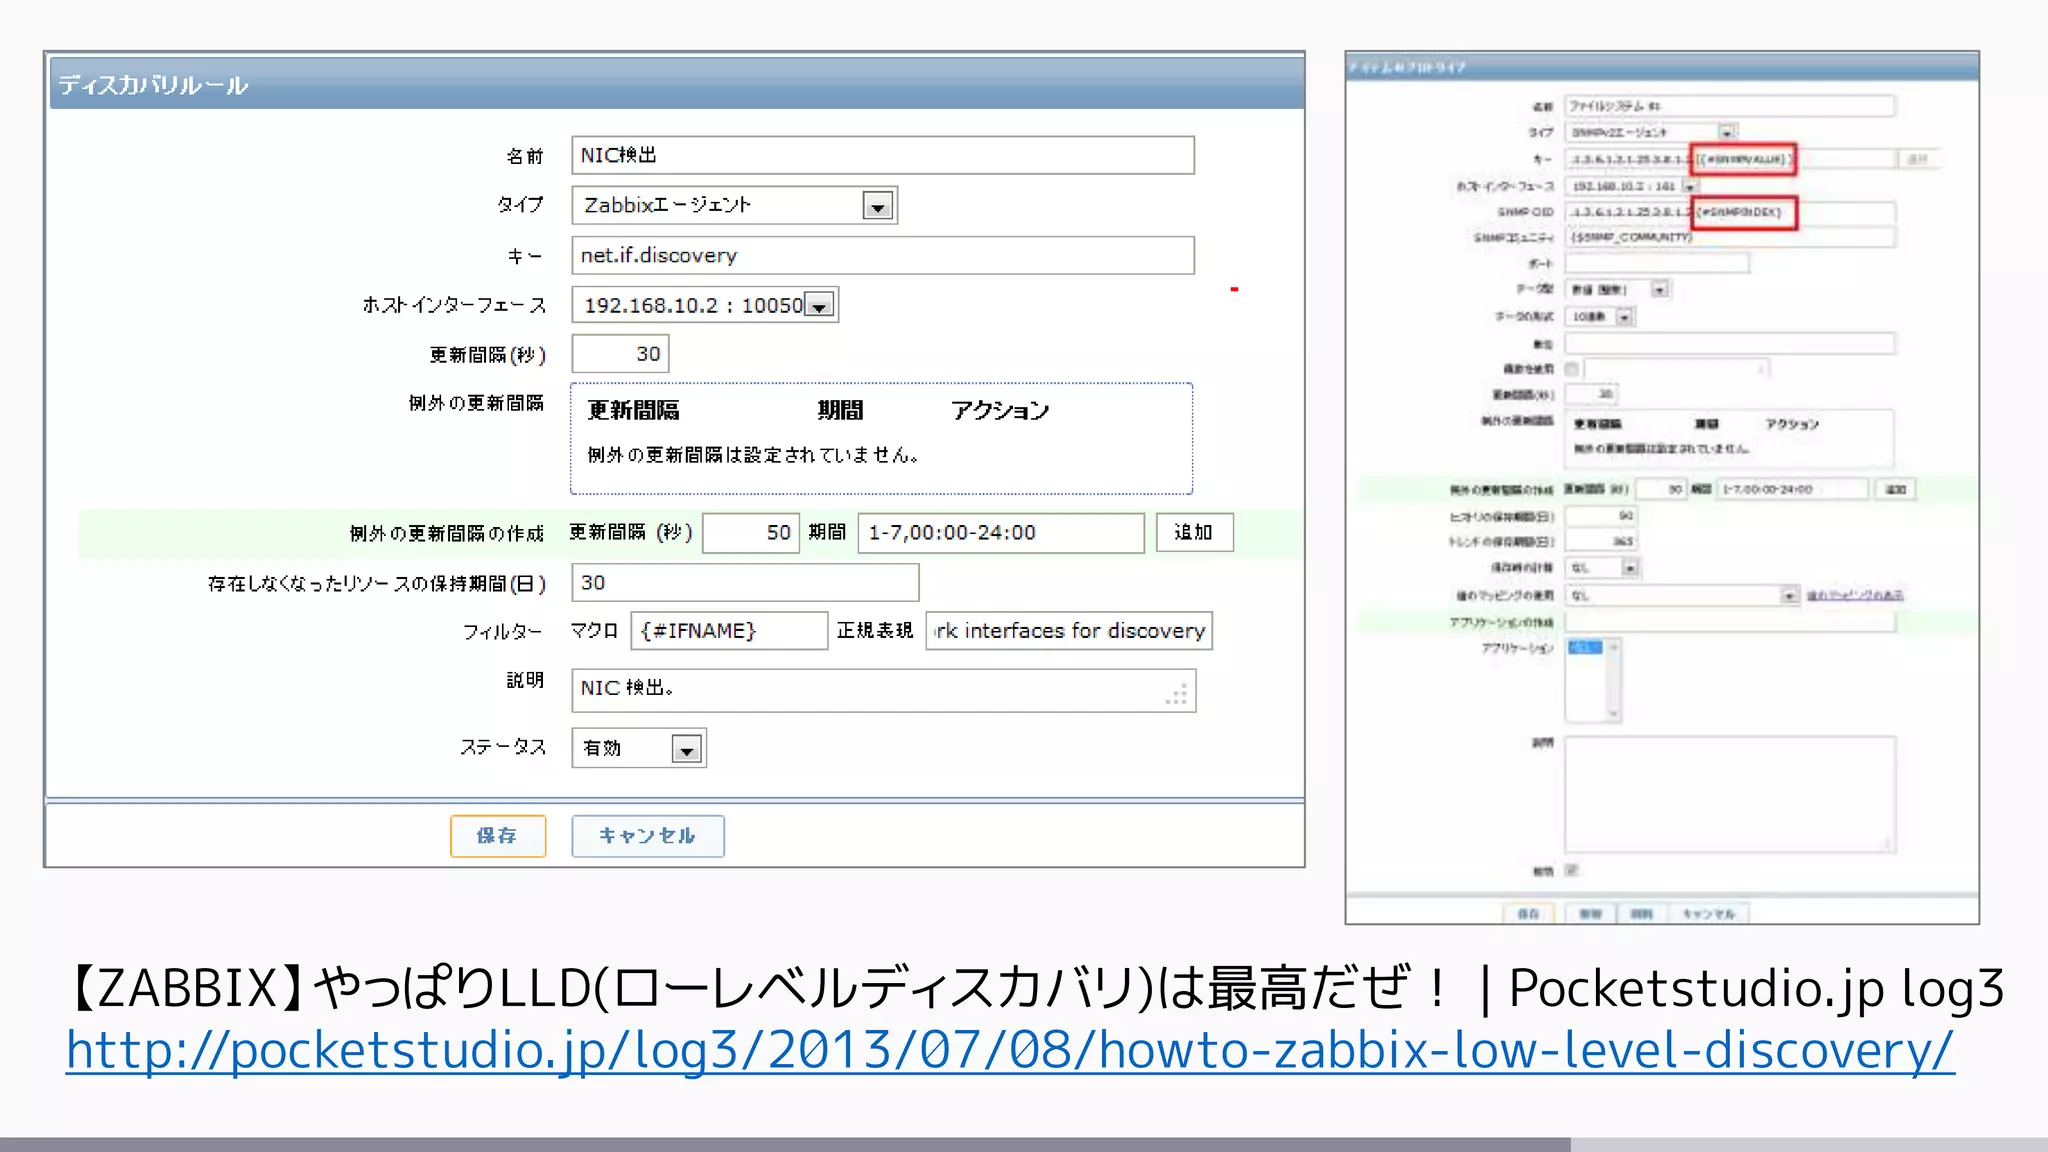This screenshot has width=2048, height=1152.
Task: Click the 追加 button for the flexible interval
Action: (1194, 532)
